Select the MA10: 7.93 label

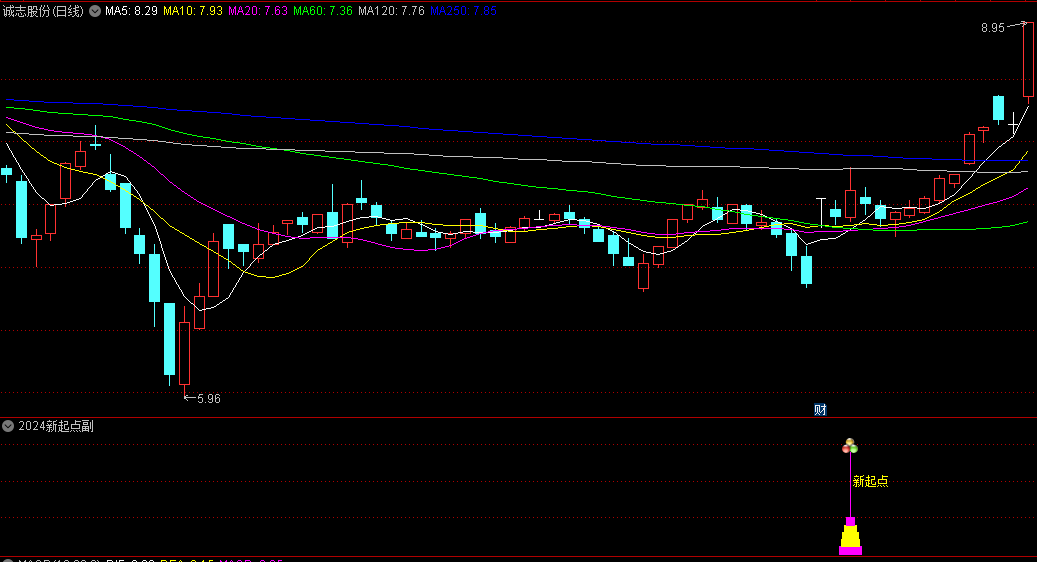193,11
